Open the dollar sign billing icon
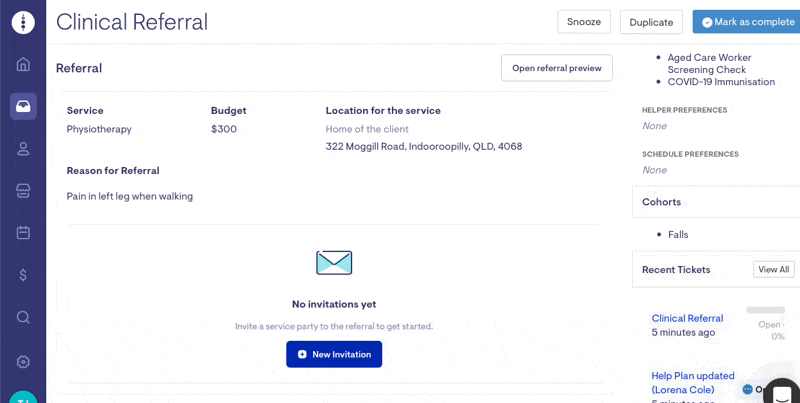The height and width of the screenshot is (403, 800). point(23,275)
